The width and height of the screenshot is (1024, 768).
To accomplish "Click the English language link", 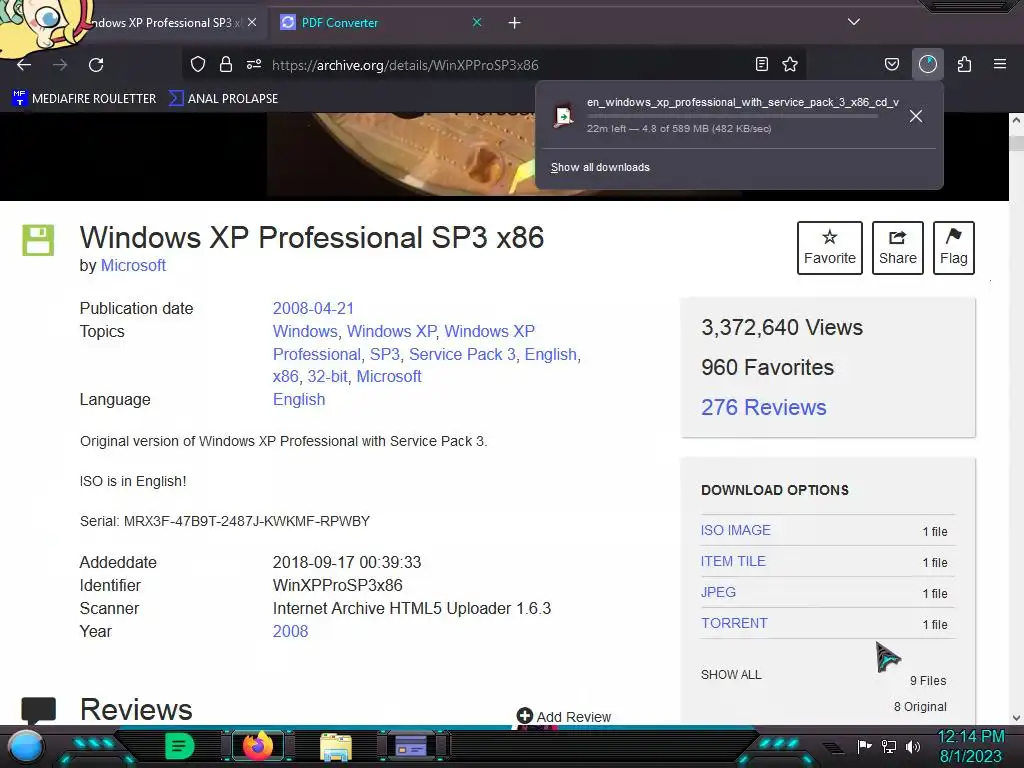I will pyautogui.click(x=298, y=399).
